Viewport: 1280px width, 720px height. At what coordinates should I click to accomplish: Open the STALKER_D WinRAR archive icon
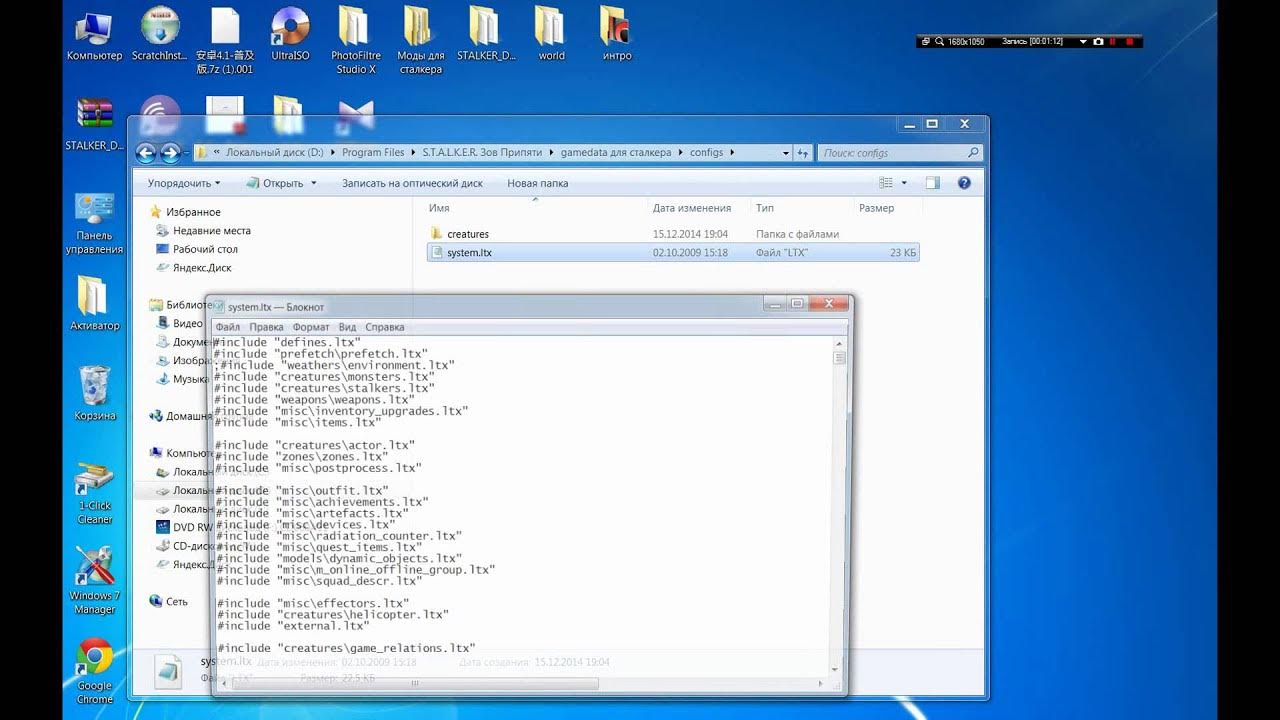click(x=95, y=123)
